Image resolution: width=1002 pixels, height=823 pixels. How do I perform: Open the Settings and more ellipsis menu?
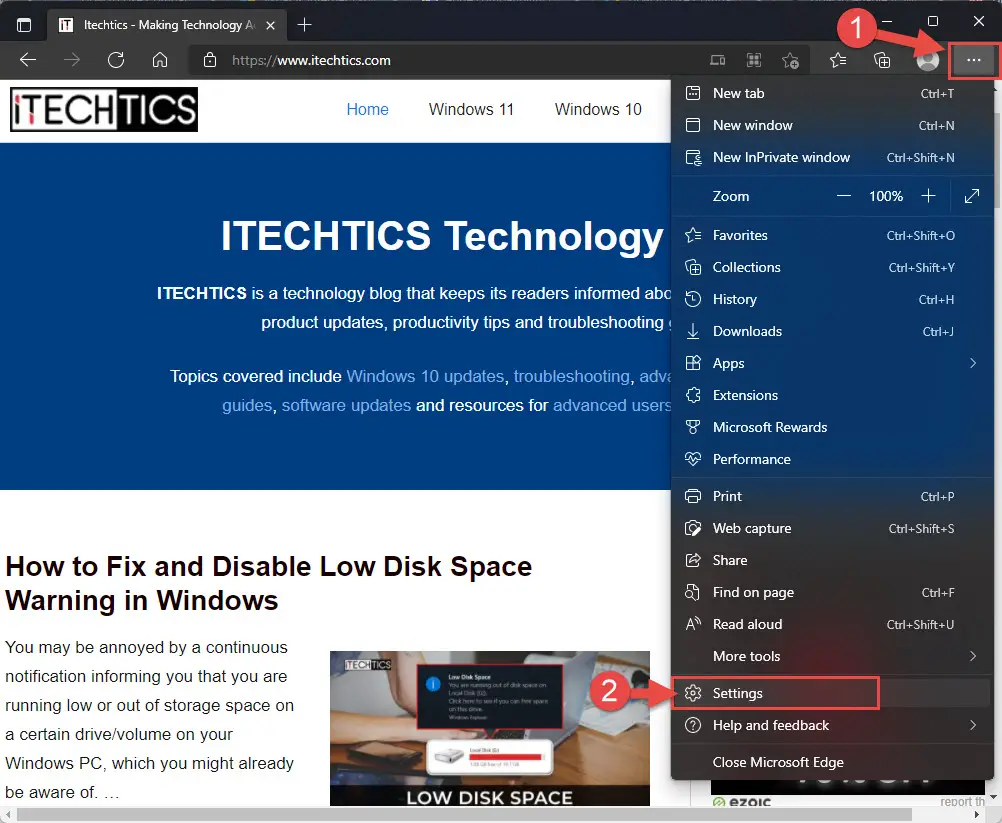coord(973,60)
